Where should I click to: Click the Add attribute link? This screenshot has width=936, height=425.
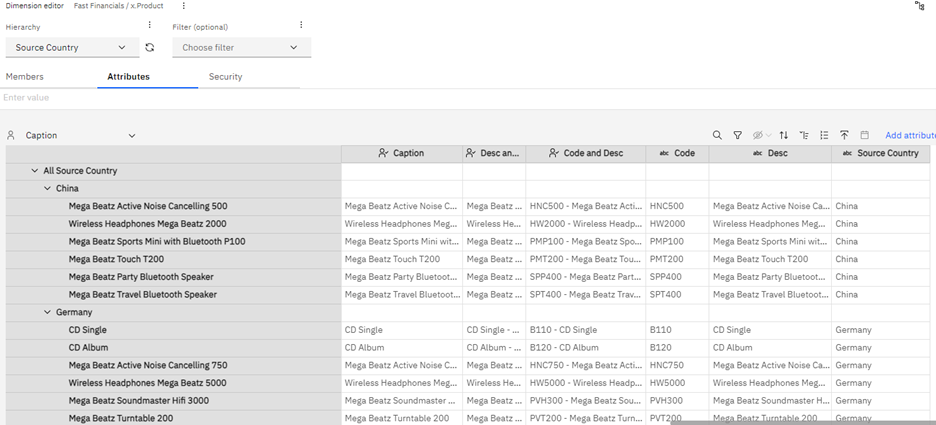point(910,135)
